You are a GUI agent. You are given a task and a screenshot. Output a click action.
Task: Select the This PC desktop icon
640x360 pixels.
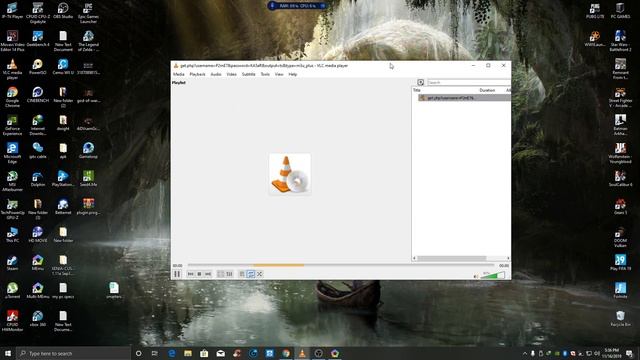point(12,235)
